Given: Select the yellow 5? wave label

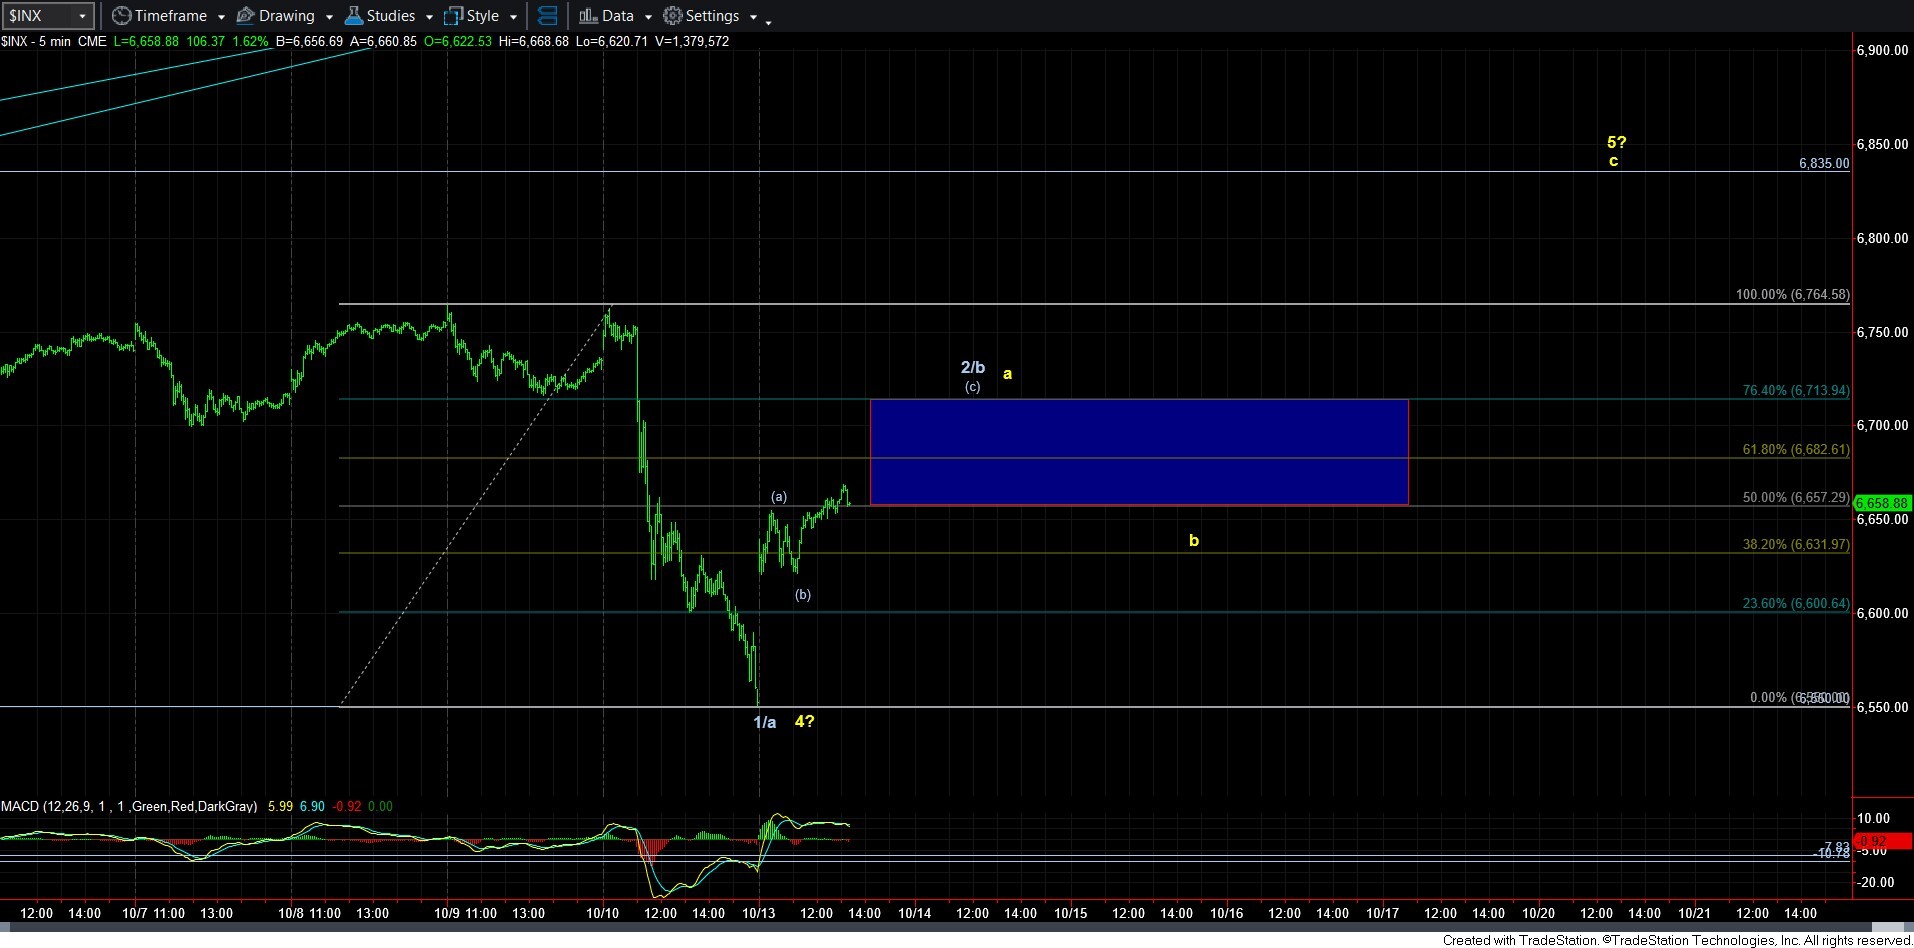Looking at the screenshot, I should click(x=1616, y=142).
